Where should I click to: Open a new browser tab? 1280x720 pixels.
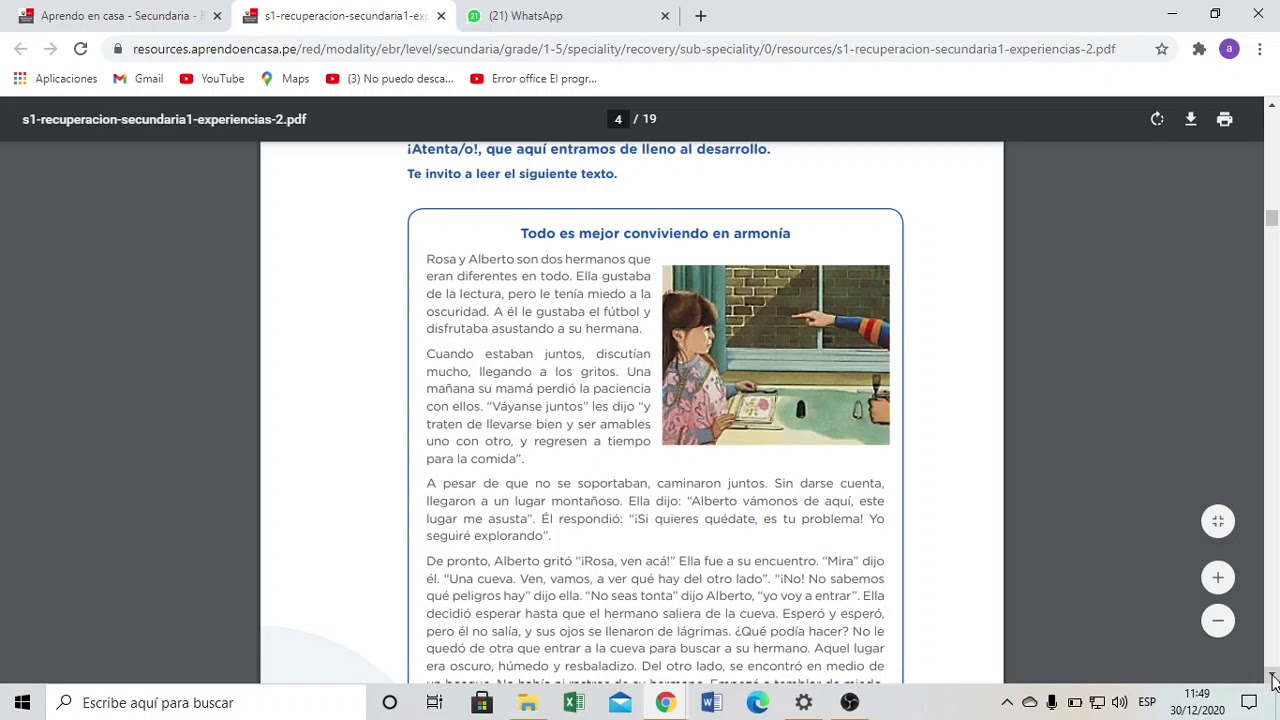[701, 16]
